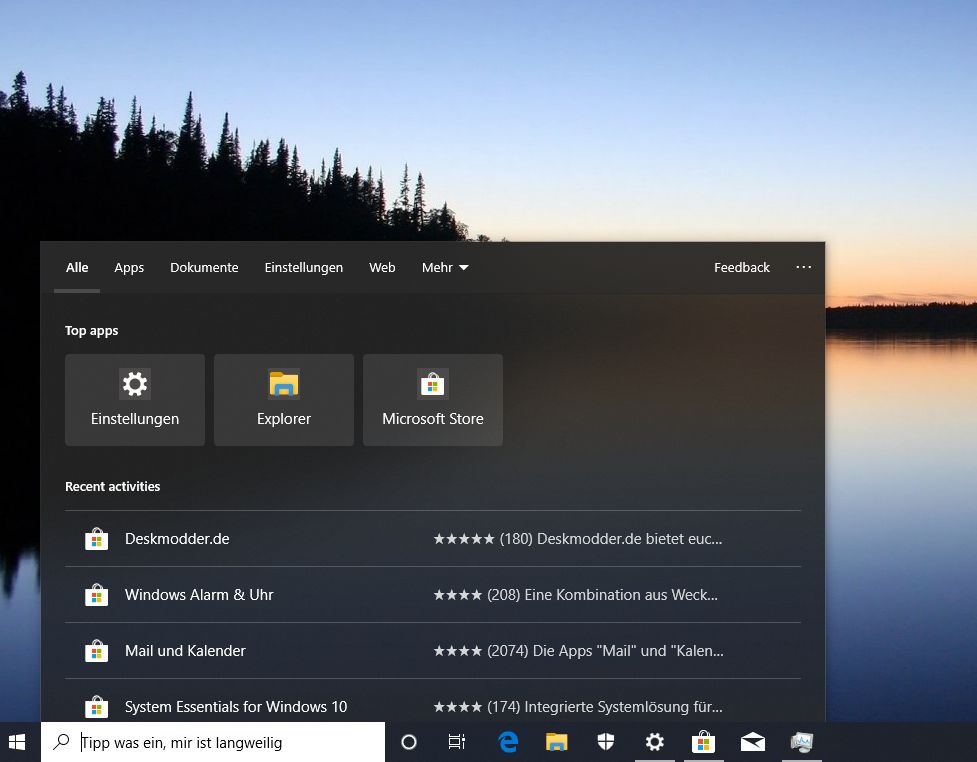
Task: Open the monitor app on the taskbar
Action: 802,742
